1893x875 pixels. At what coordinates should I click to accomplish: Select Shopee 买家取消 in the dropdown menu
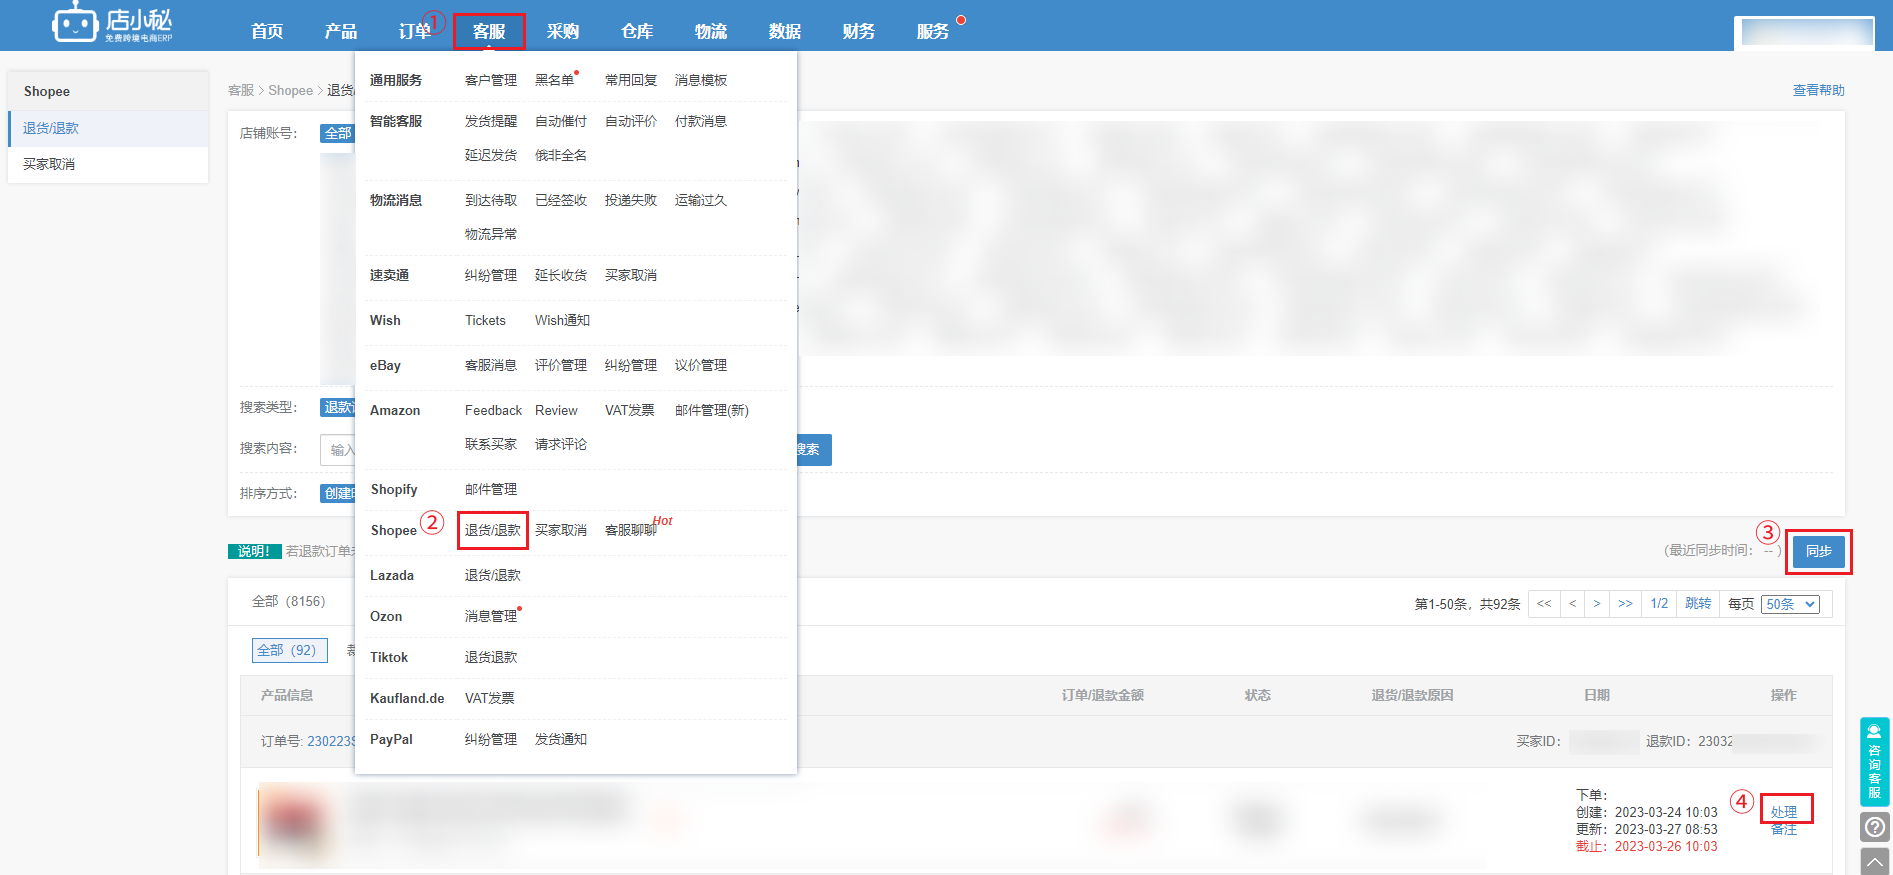[x=561, y=530]
